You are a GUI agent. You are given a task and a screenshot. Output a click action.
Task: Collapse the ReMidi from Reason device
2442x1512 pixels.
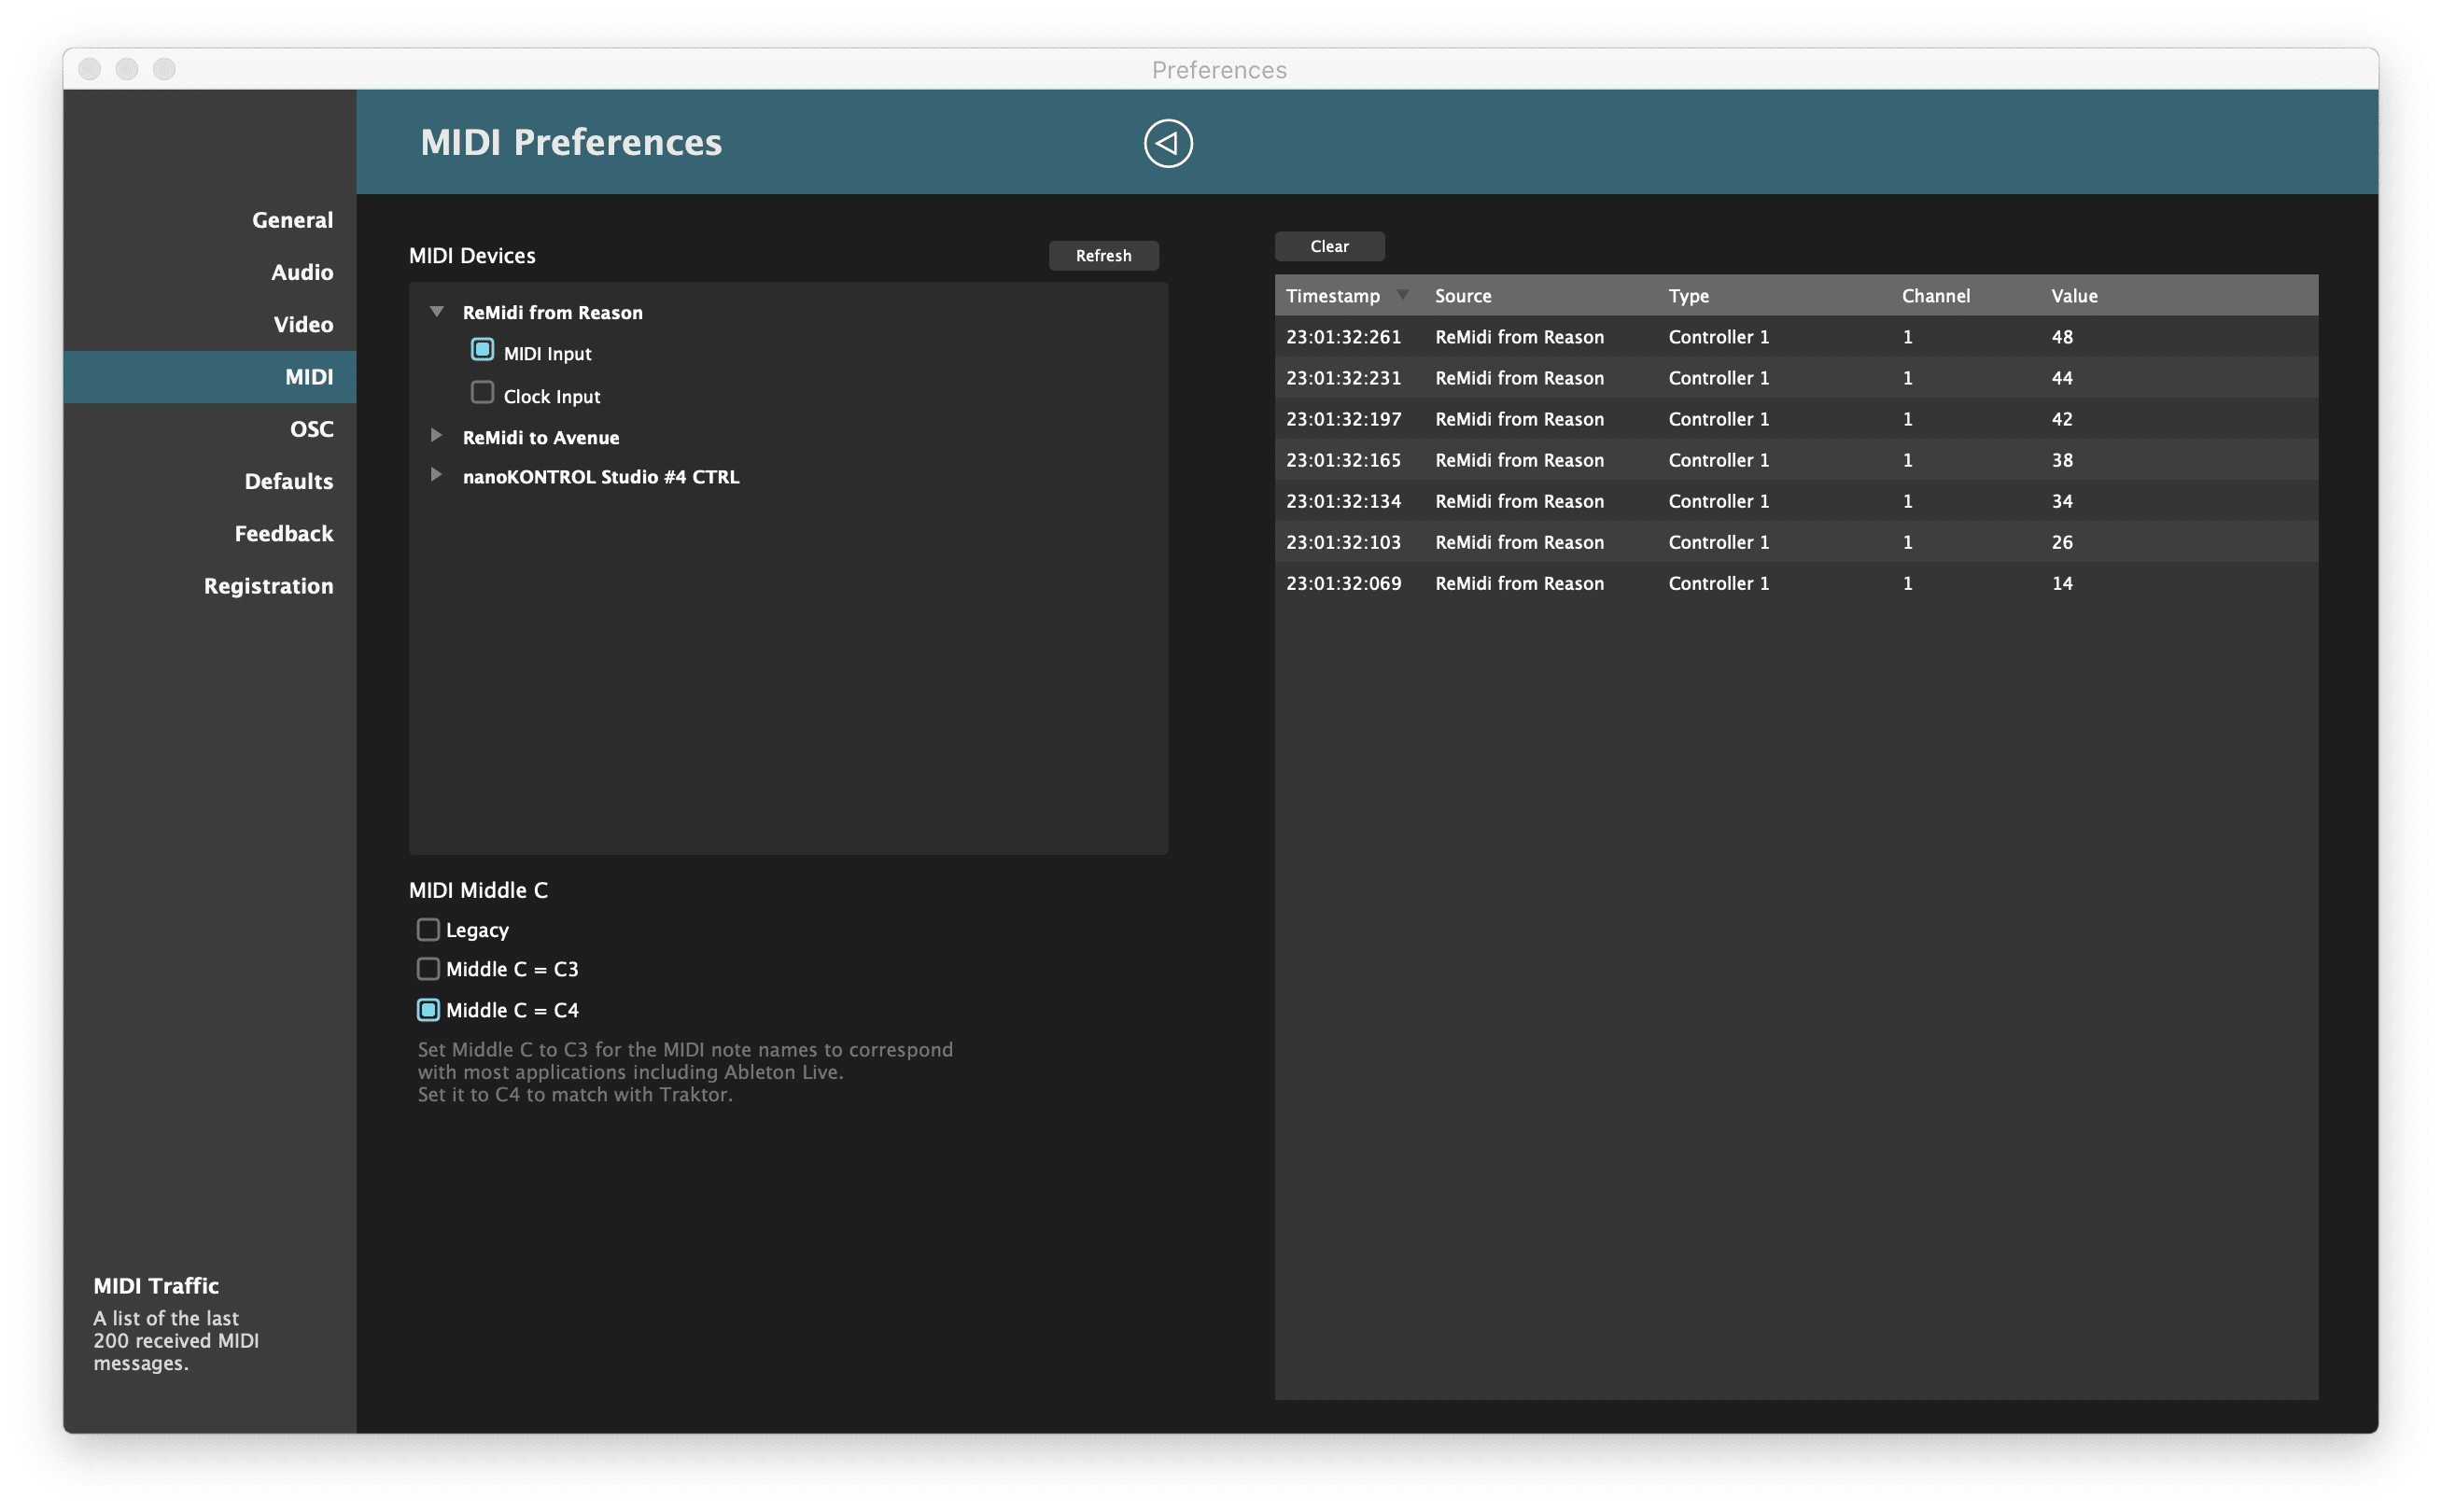point(434,311)
